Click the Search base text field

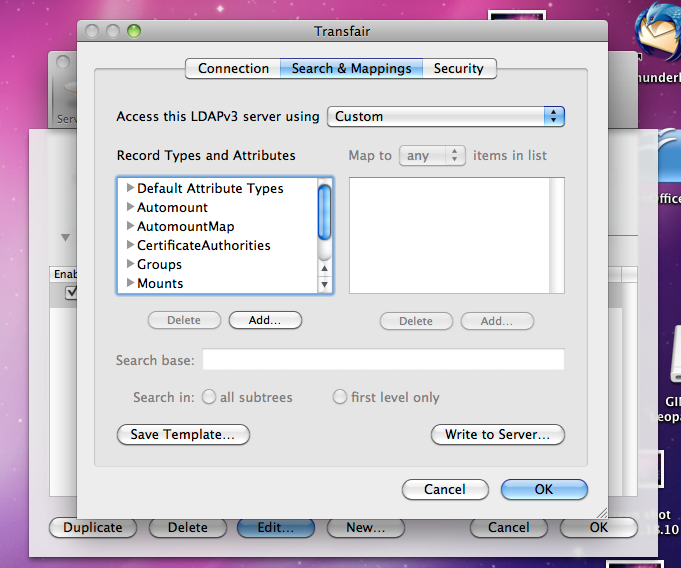pos(383,359)
